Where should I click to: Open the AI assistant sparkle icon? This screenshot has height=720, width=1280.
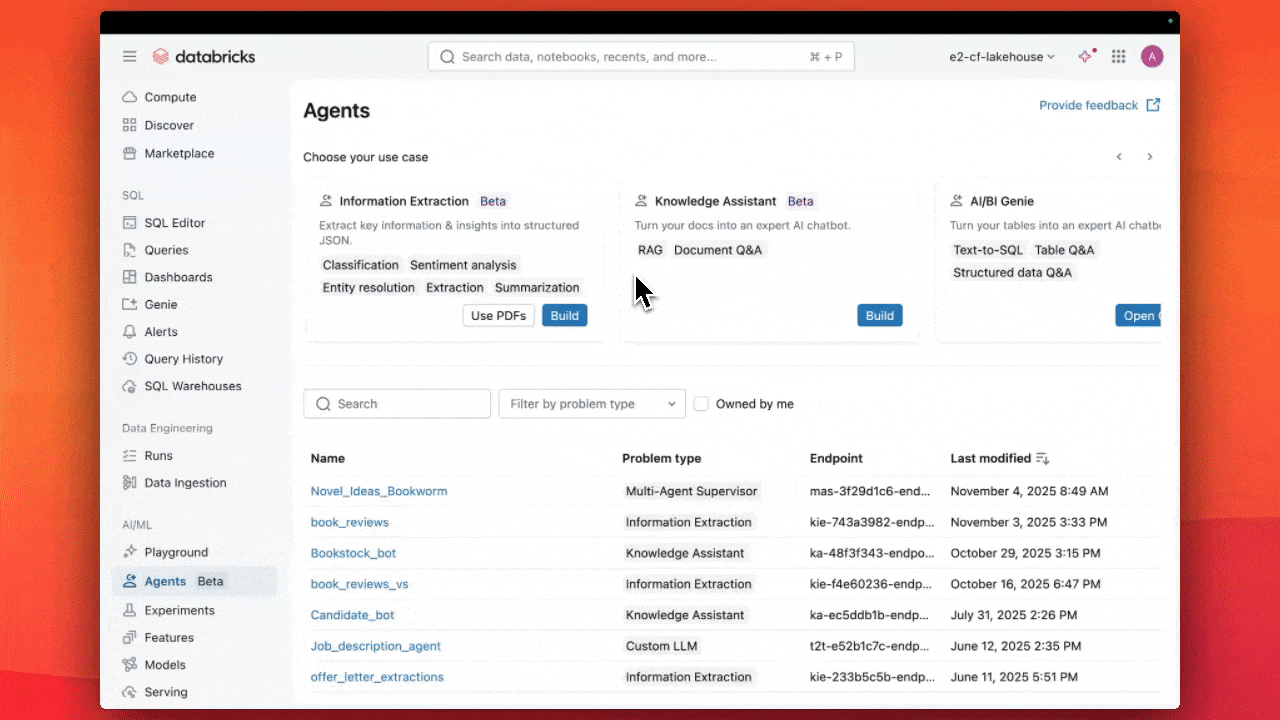coord(1086,56)
